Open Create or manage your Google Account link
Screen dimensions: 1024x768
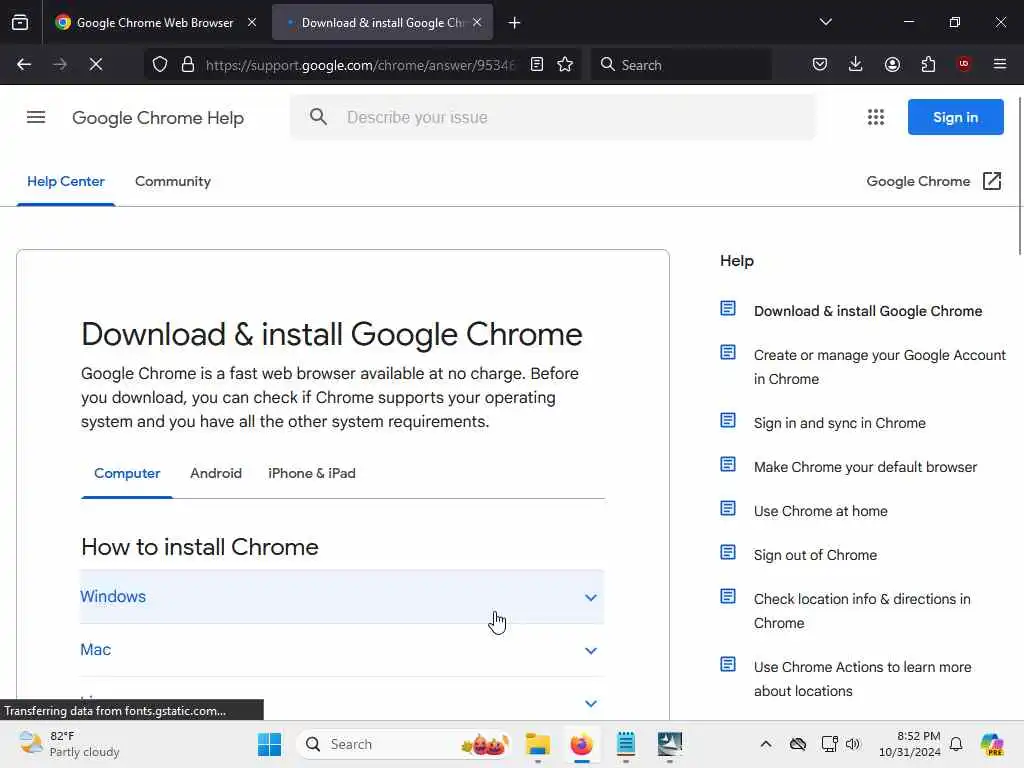pyautogui.click(x=880, y=367)
